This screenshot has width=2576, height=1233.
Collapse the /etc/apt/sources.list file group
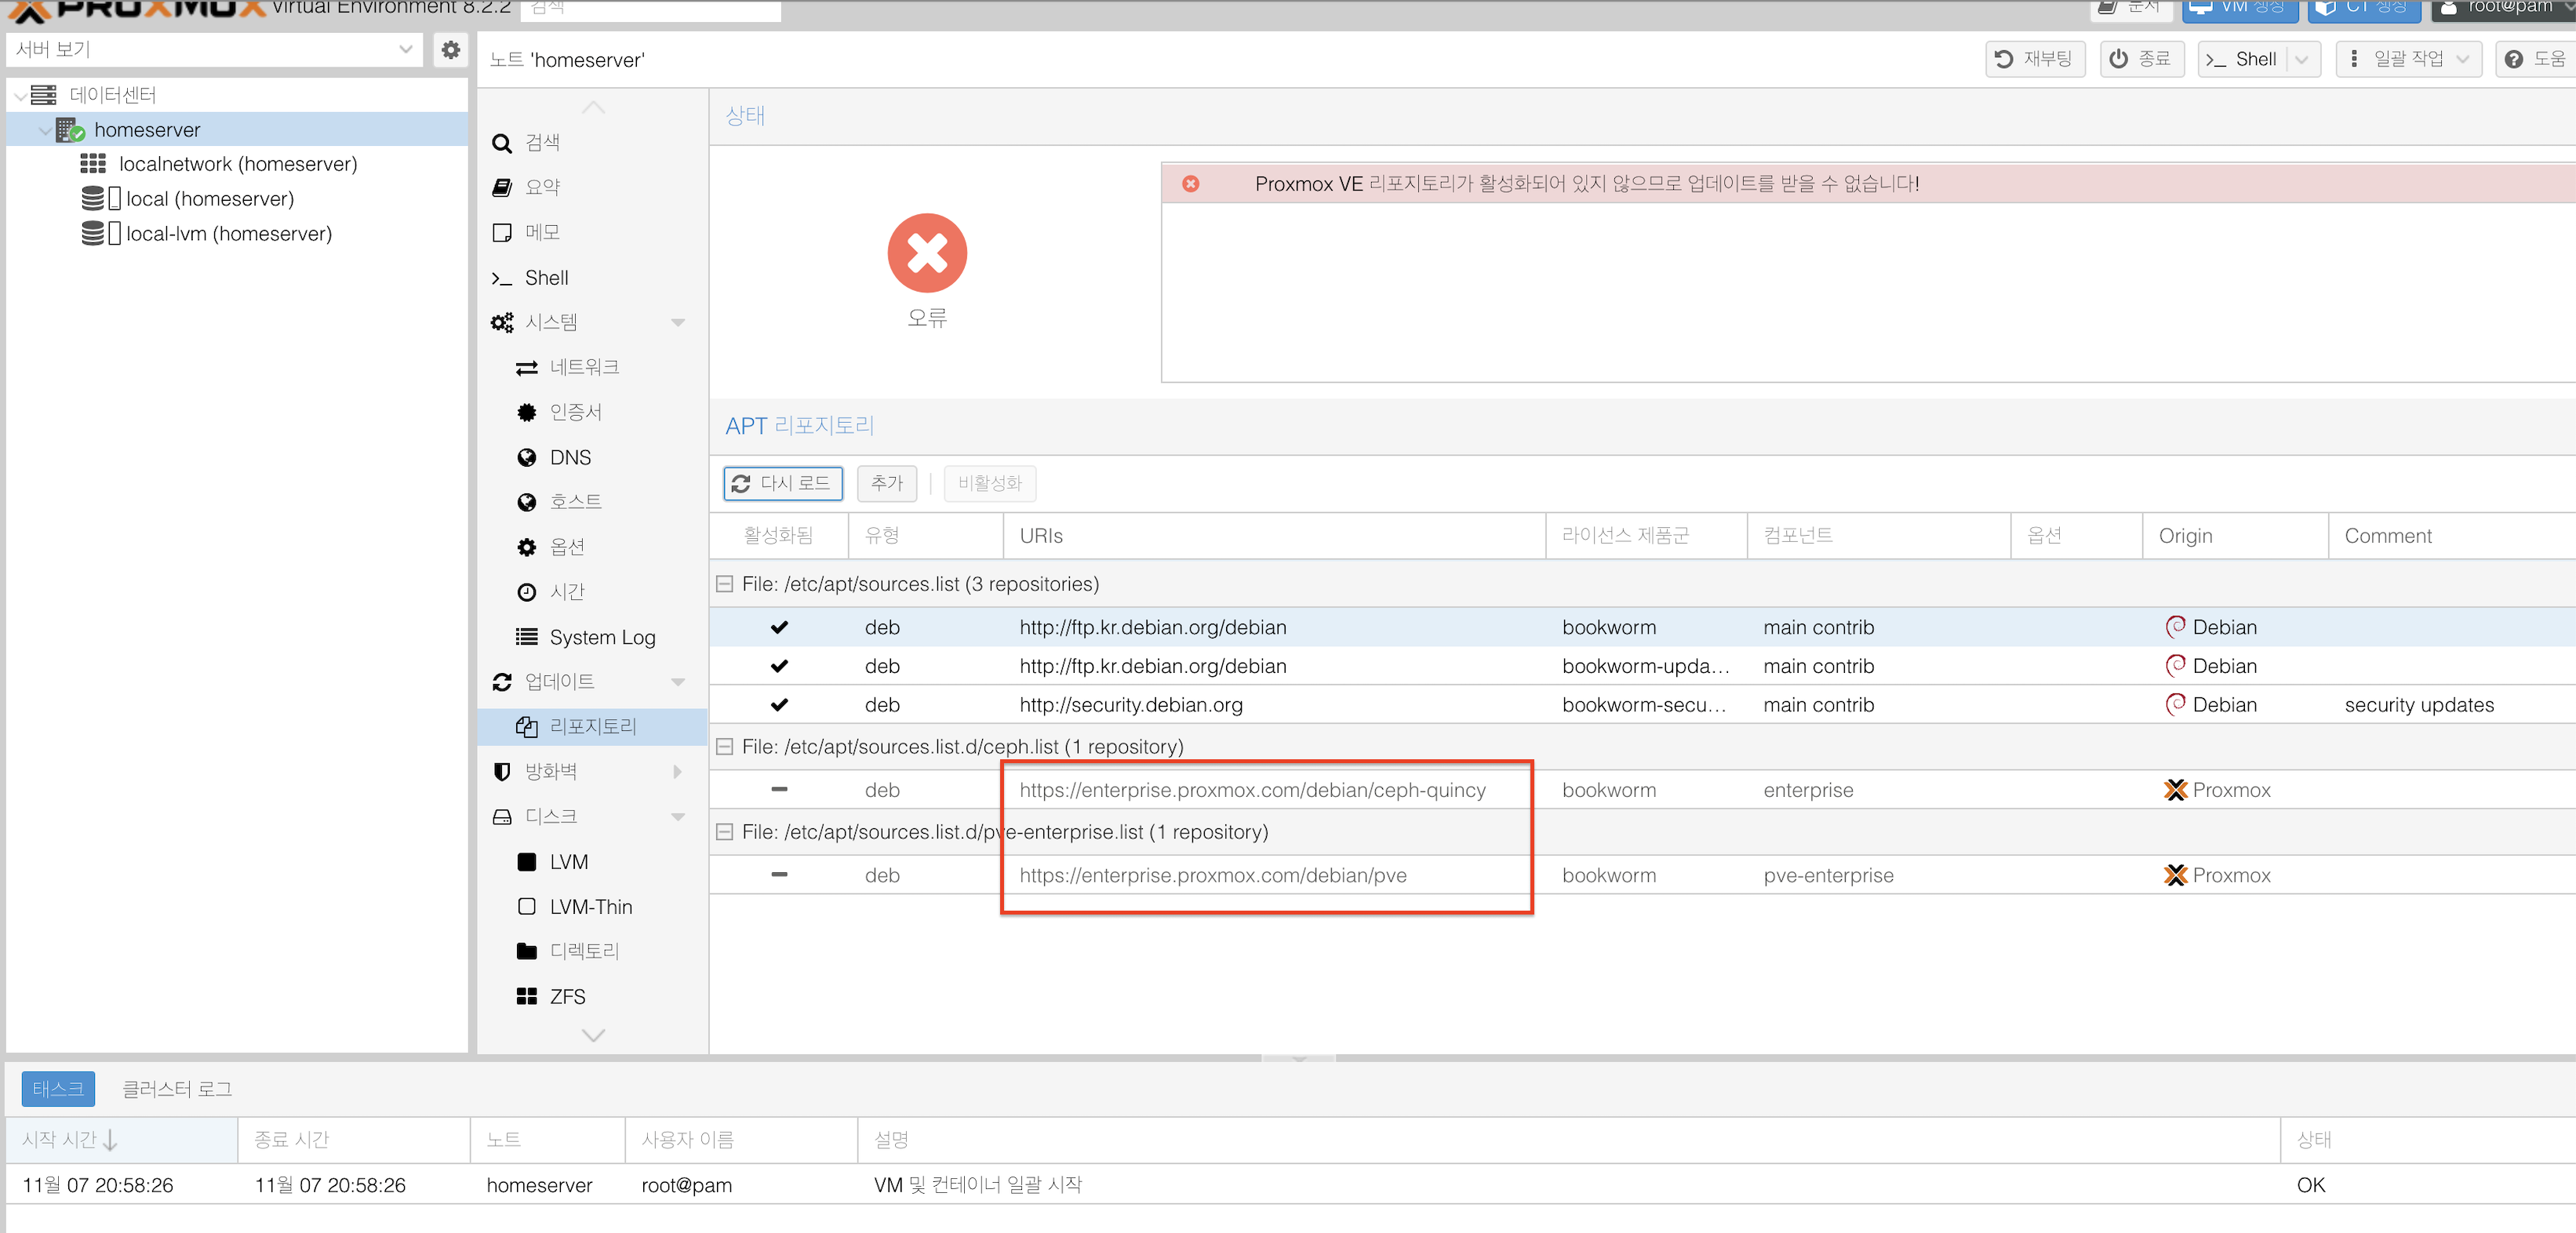click(x=725, y=584)
